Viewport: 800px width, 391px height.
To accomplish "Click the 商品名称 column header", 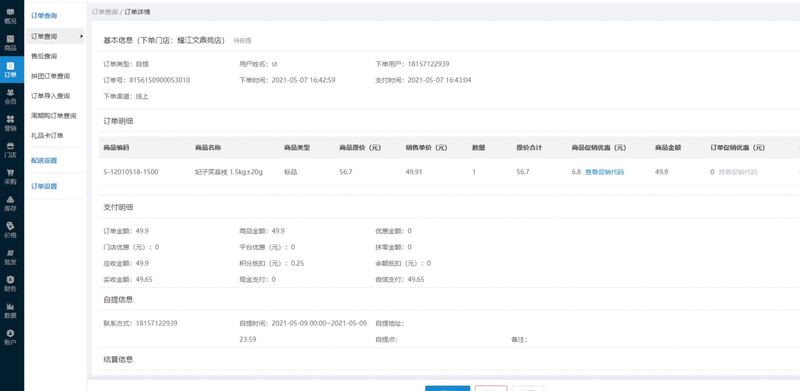I will [208, 148].
